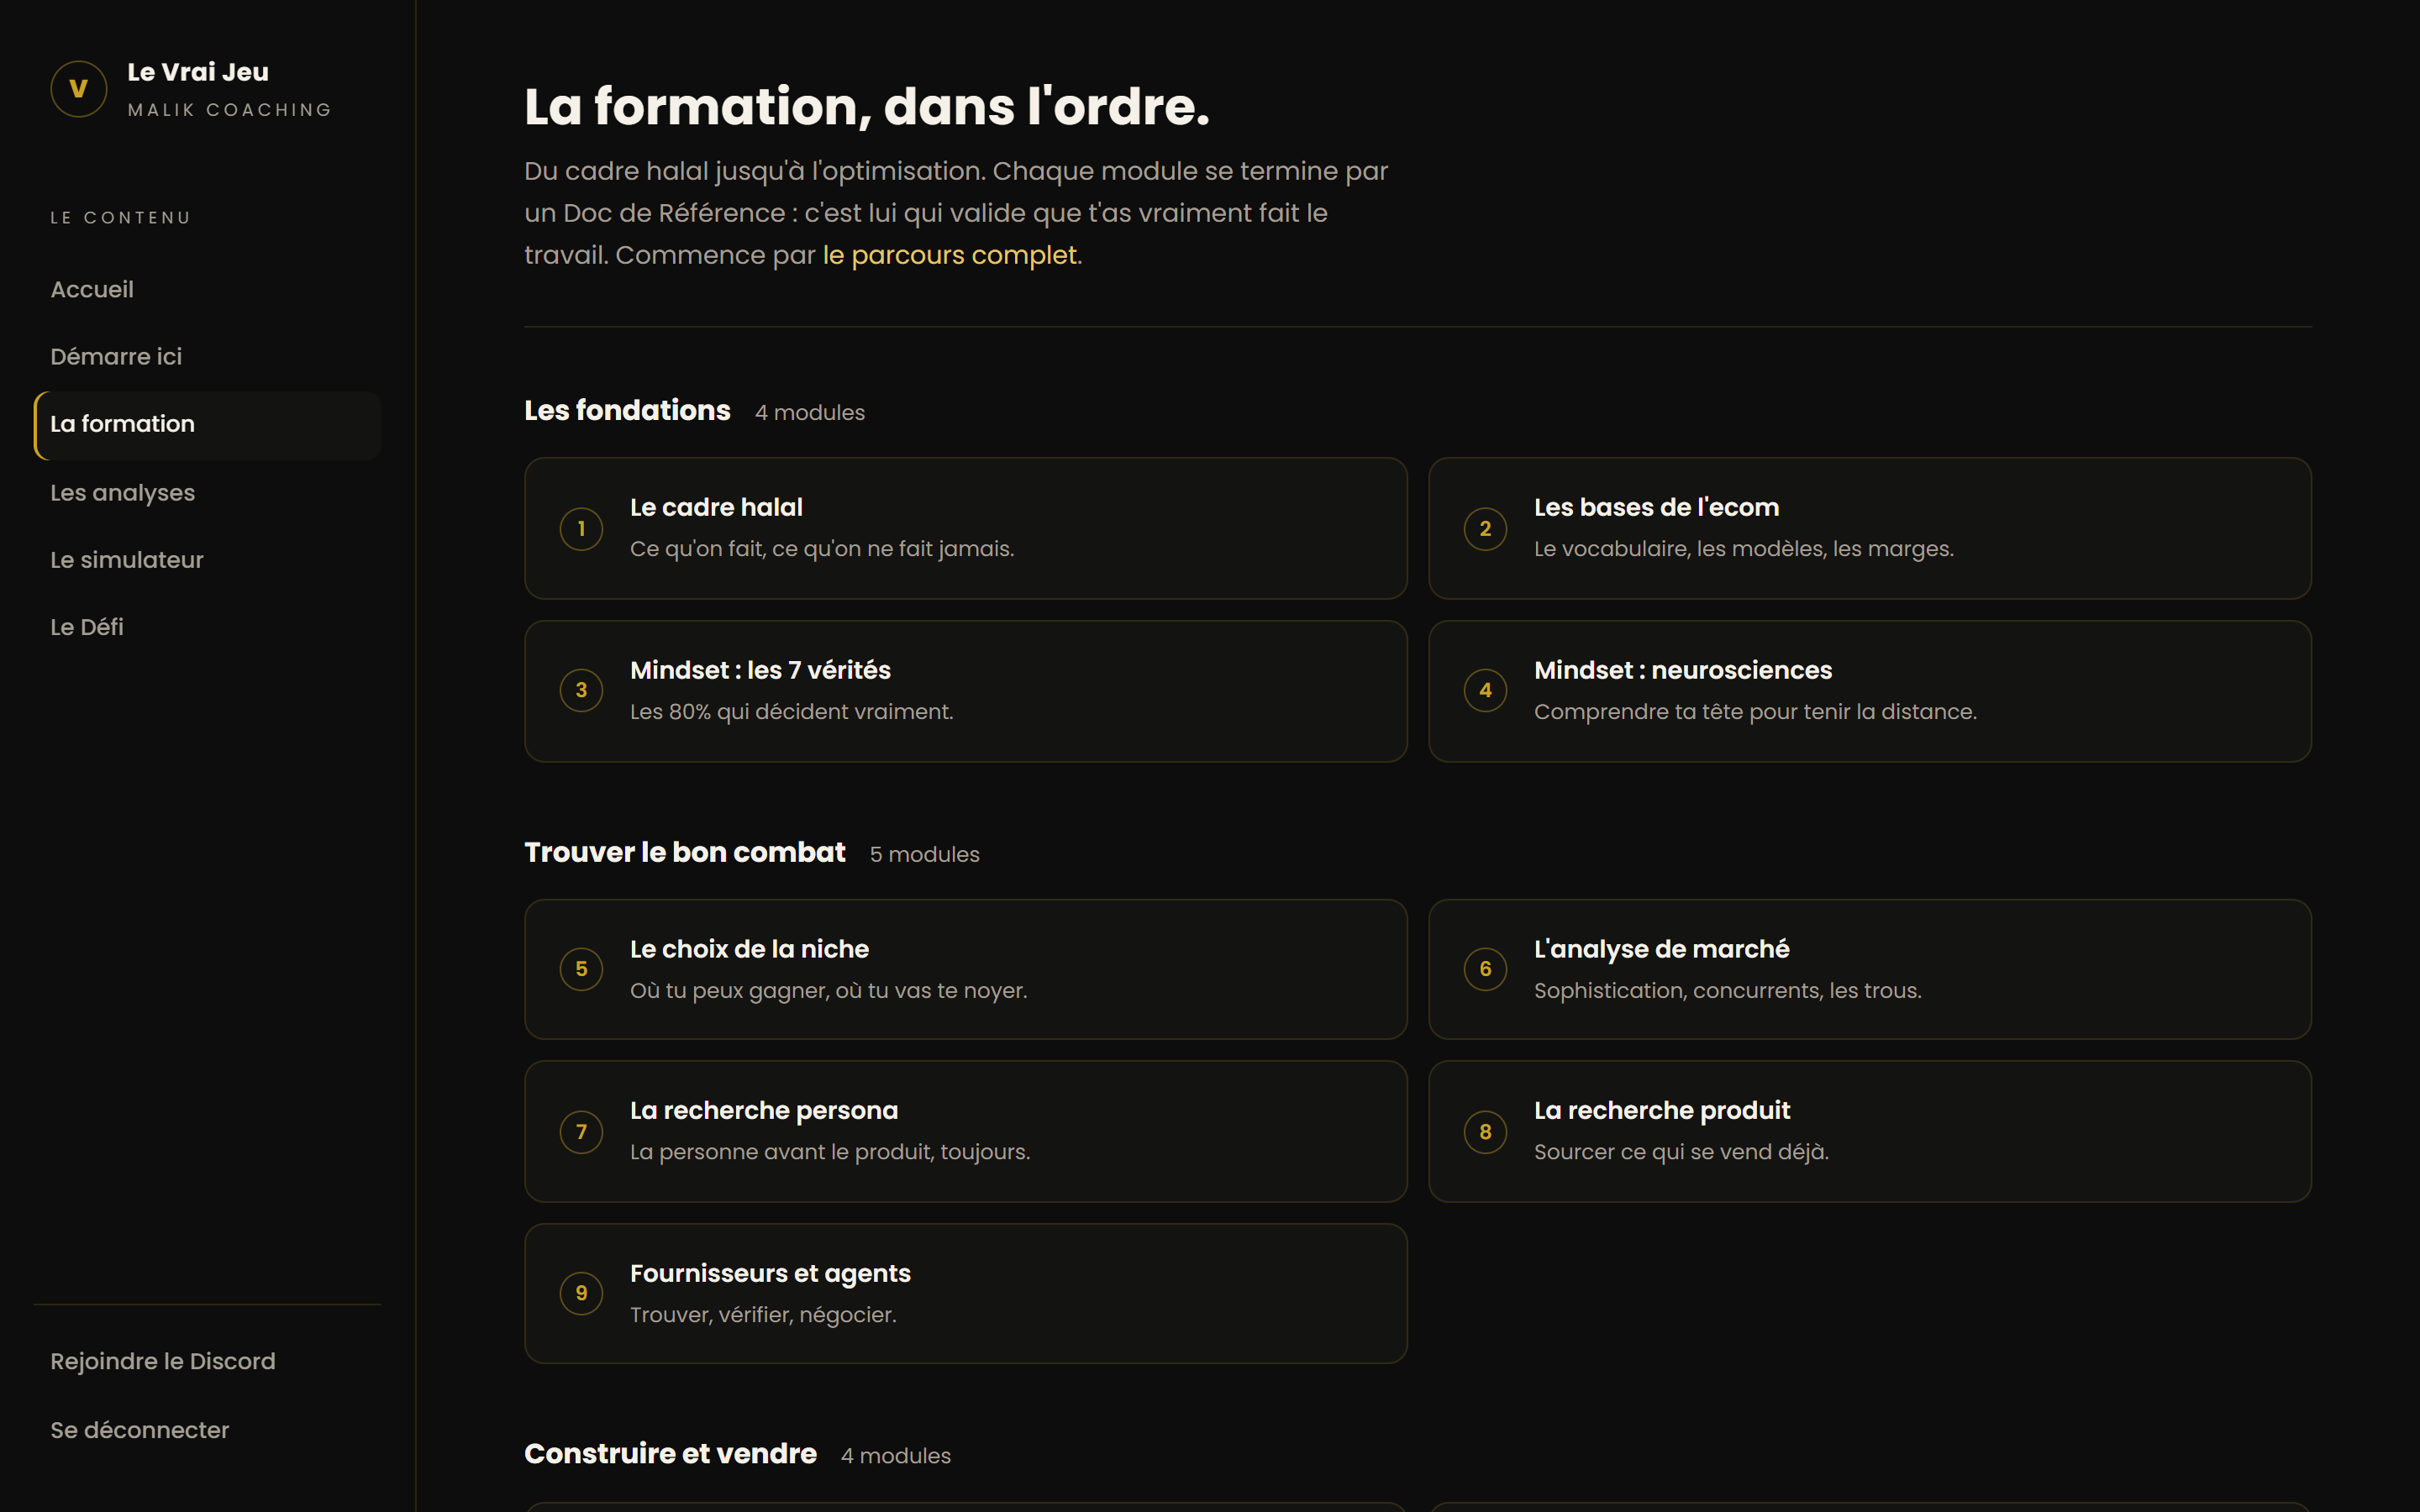Click 'La formation, dans l'ordre.' page title
Screen dimensions: 2420x1512
coord(867,106)
